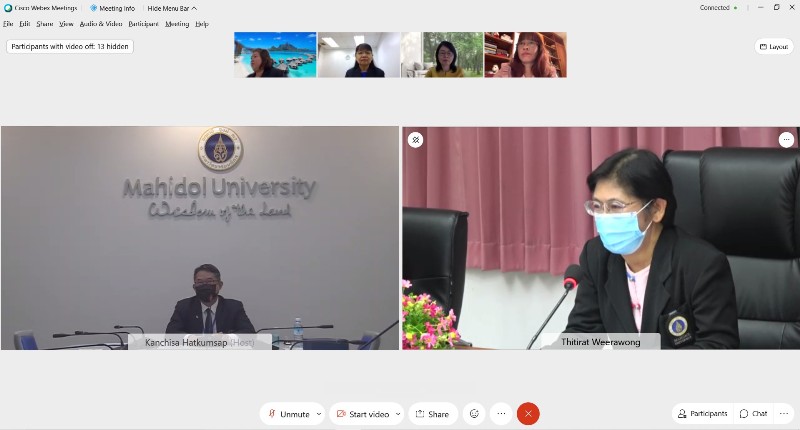Open more options in the center control bar
The height and width of the screenshot is (430, 800).
(x=501, y=414)
